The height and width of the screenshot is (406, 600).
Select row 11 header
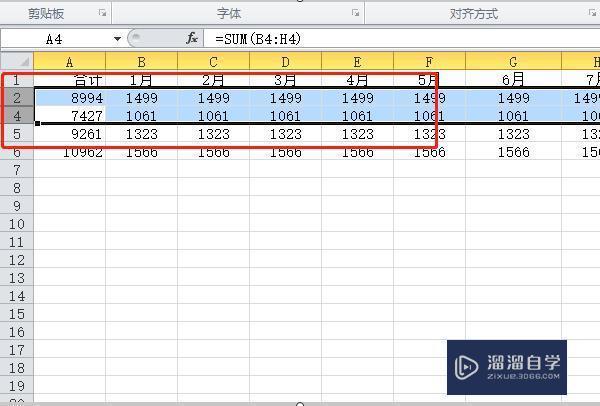point(17,241)
